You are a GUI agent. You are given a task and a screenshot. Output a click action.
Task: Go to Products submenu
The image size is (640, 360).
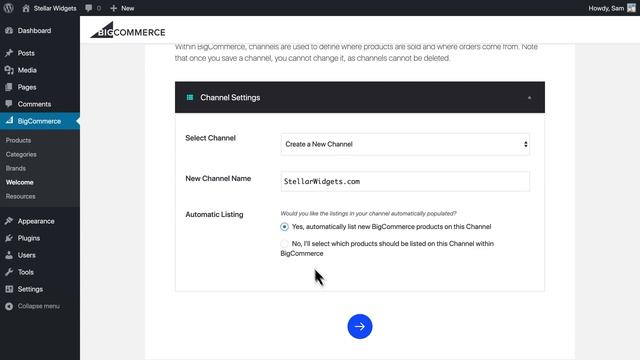pos(18,140)
